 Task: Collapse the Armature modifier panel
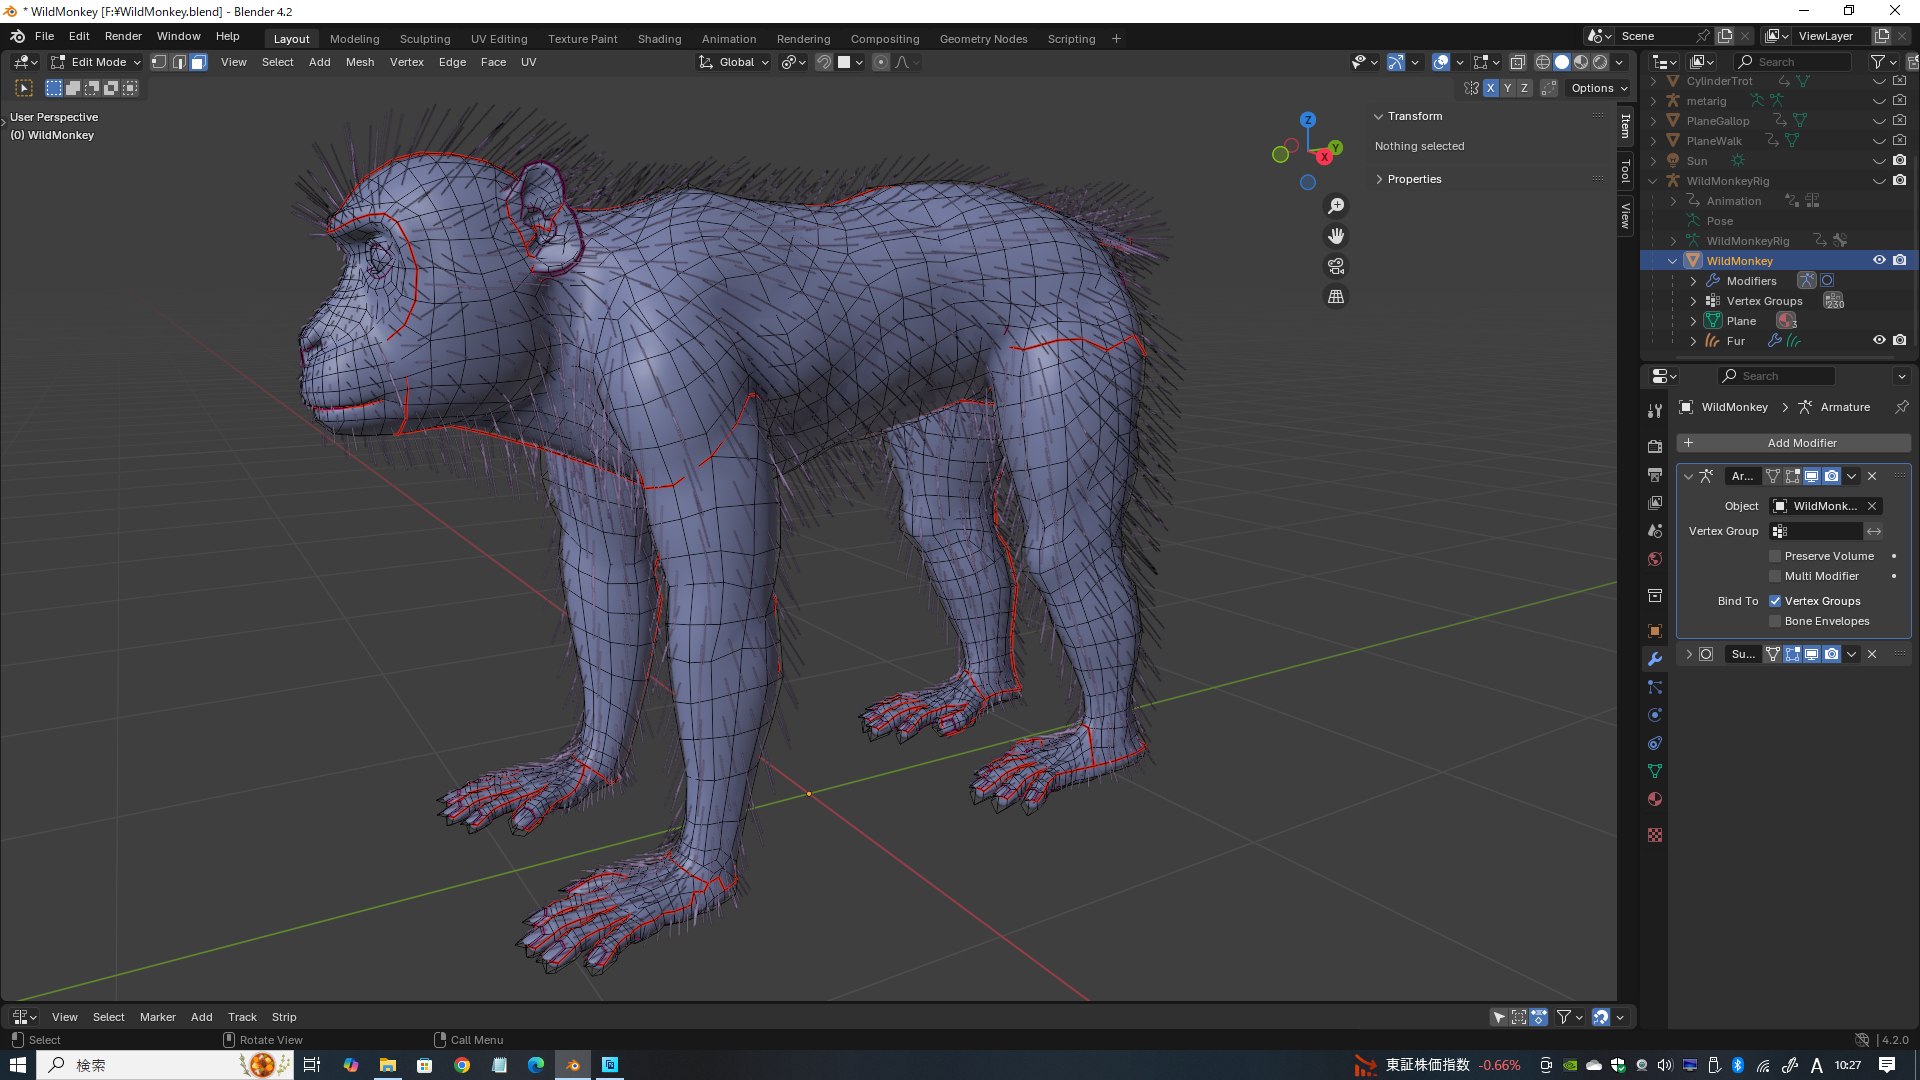[x=1688, y=476]
